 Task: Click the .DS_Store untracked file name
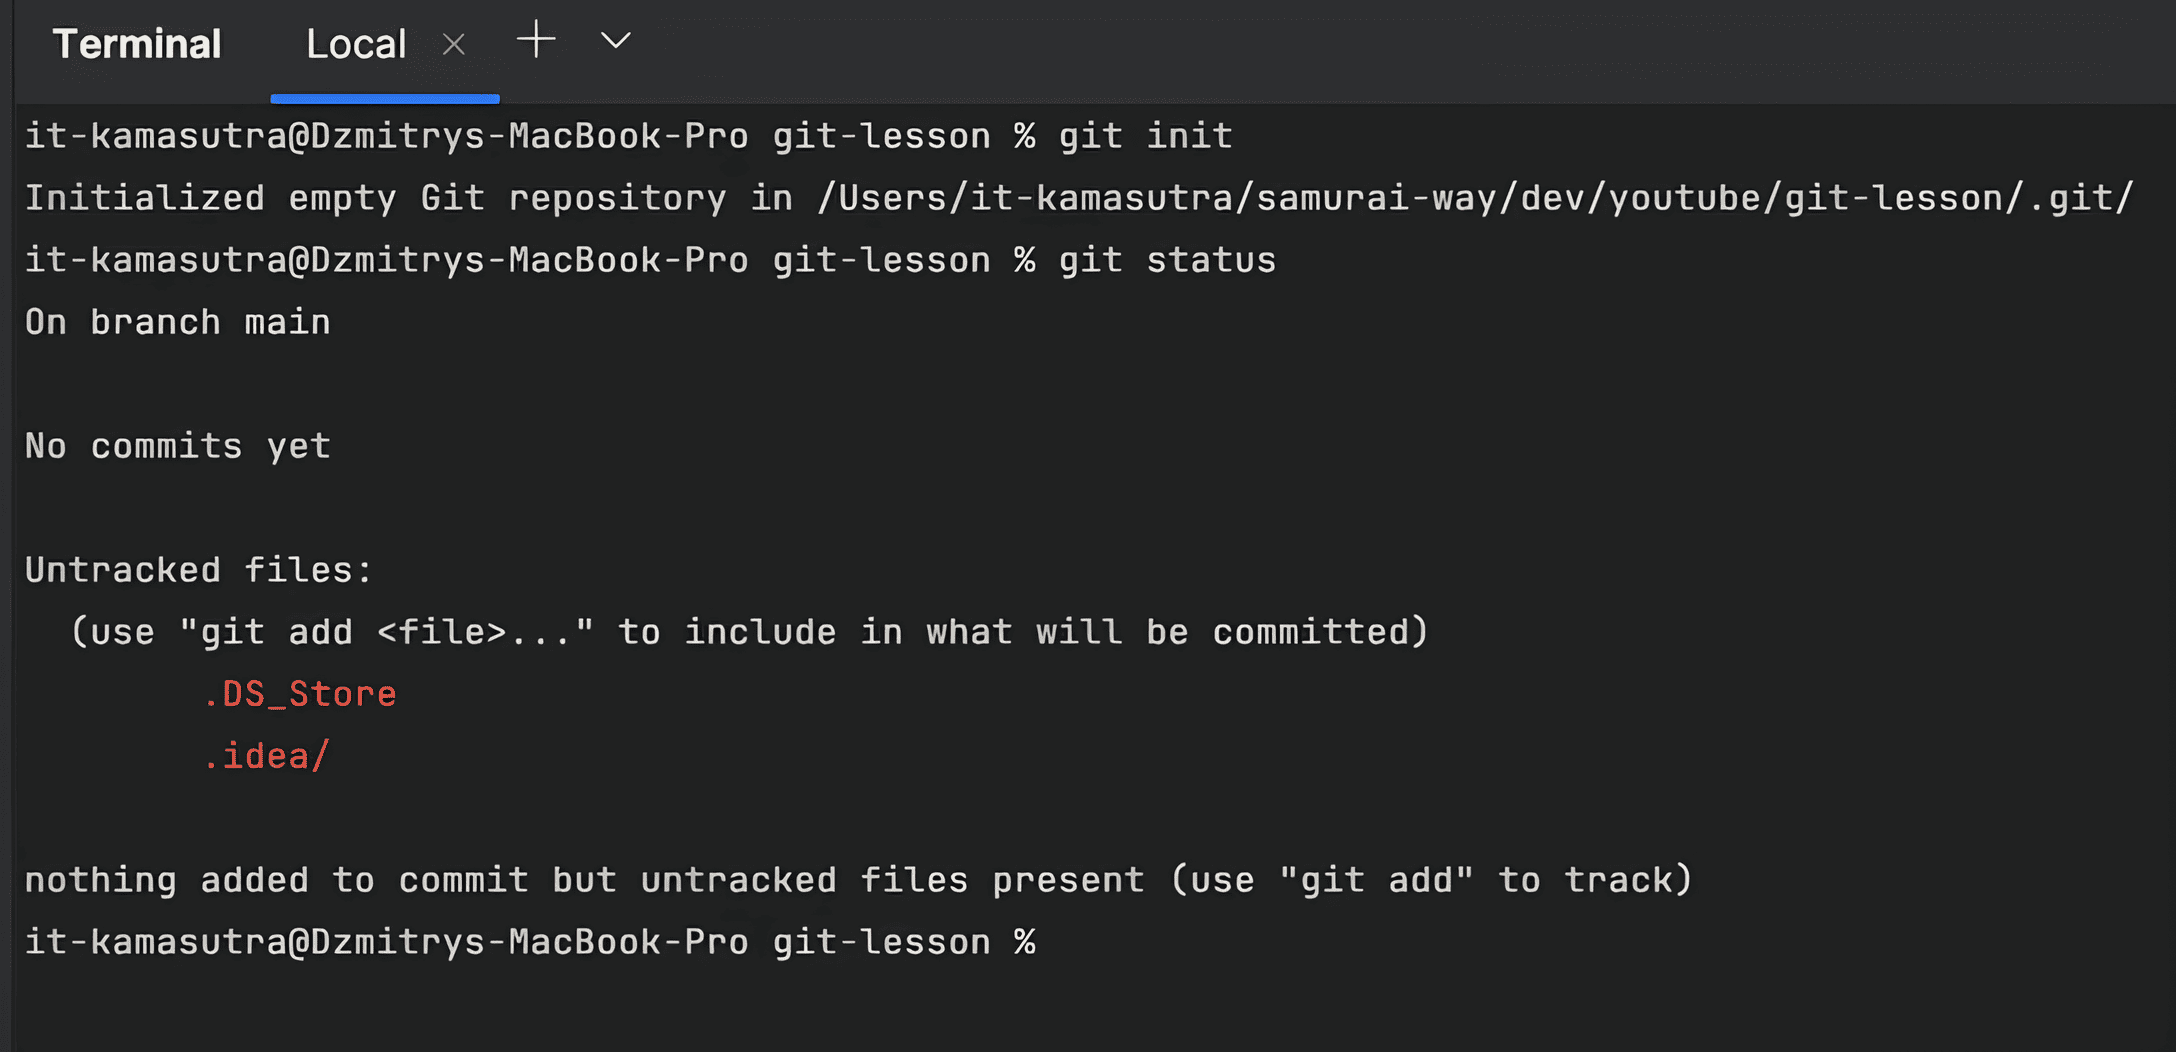point(300,694)
